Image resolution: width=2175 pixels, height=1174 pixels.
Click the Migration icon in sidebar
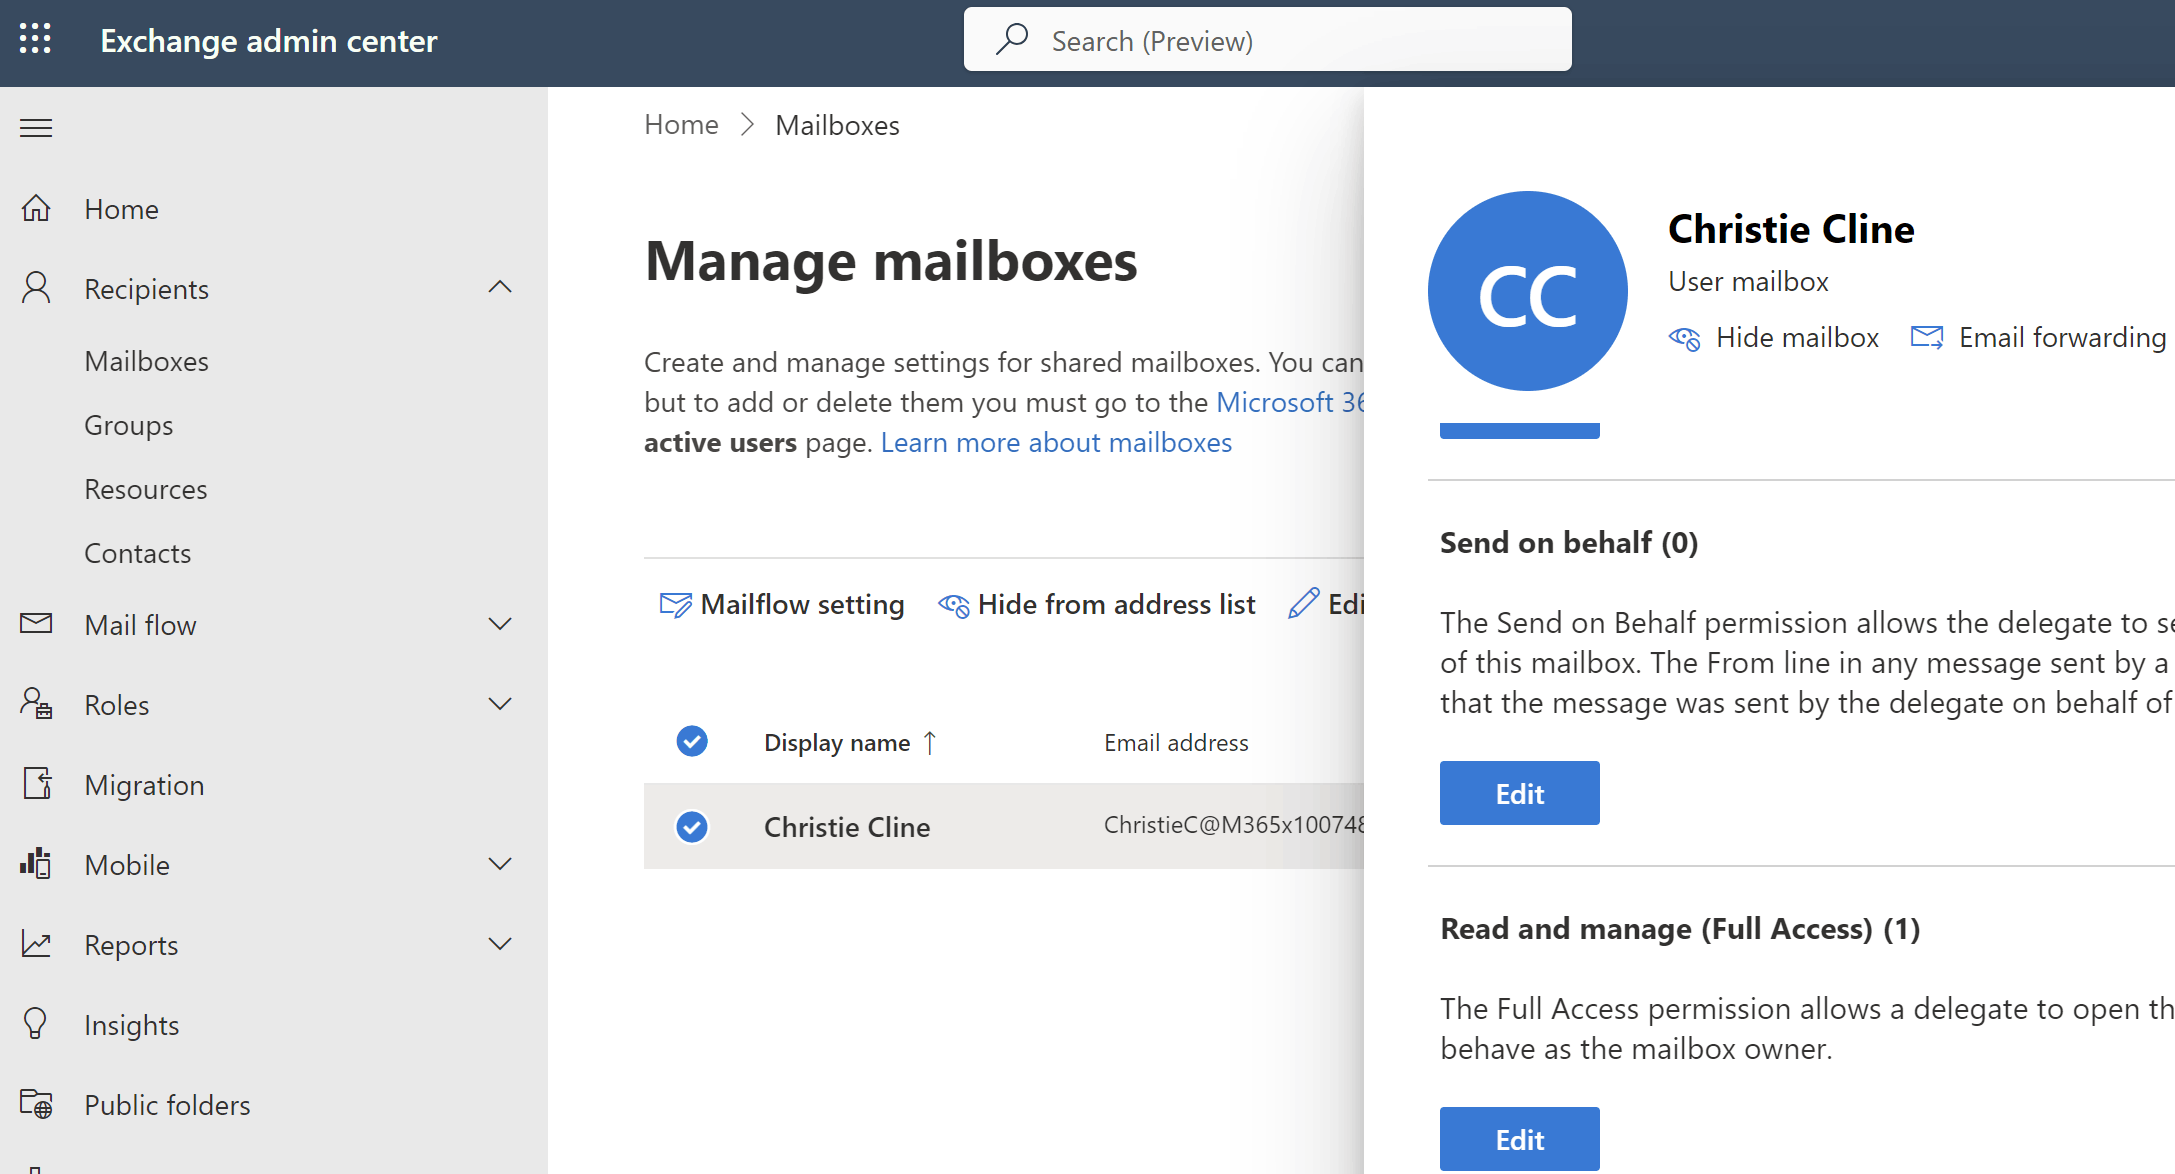tap(36, 784)
